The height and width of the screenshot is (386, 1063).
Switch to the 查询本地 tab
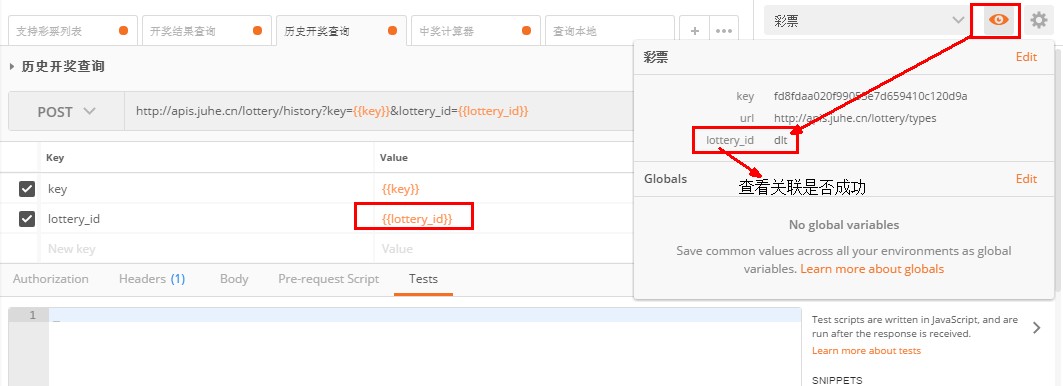[609, 31]
